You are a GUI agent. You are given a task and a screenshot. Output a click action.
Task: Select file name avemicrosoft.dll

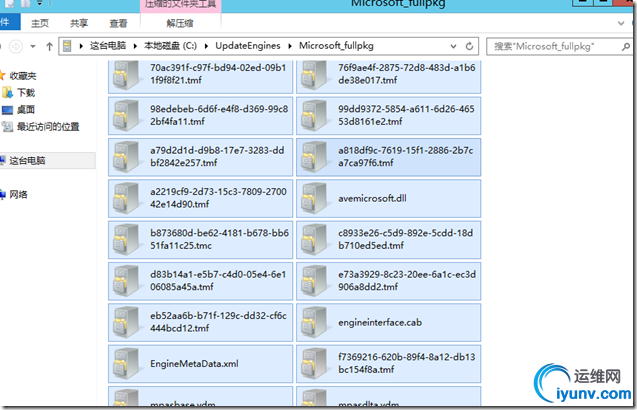372,198
